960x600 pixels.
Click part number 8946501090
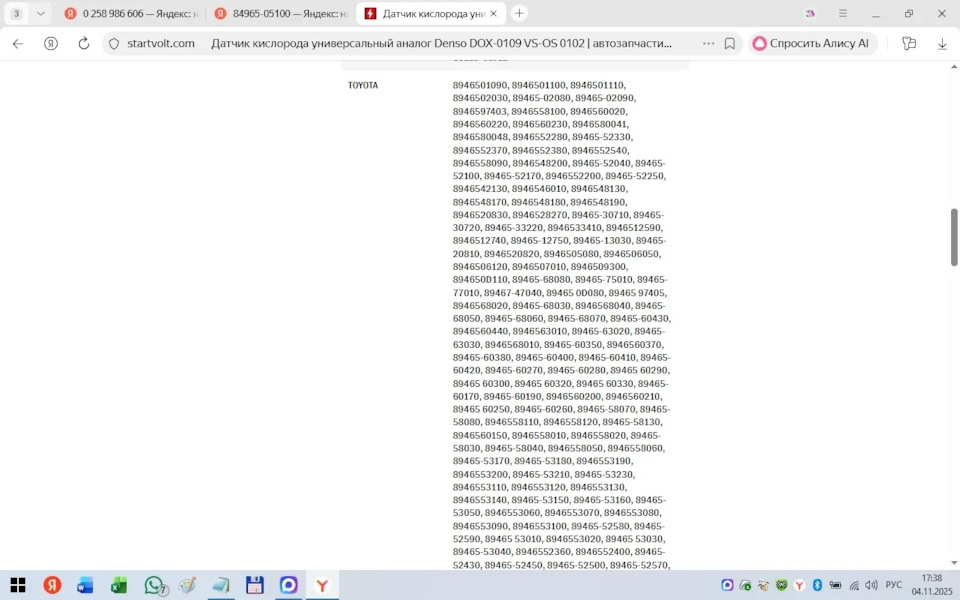480,85
